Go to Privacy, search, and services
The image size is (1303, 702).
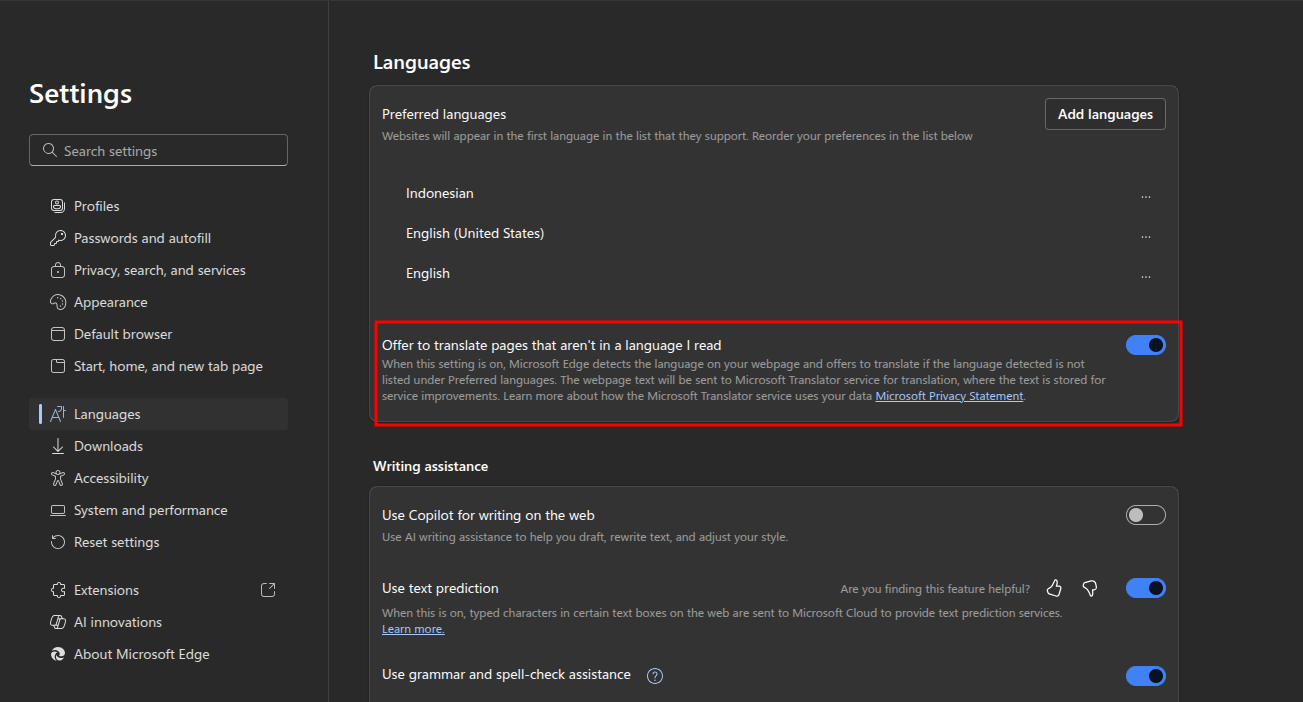click(159, 270)
